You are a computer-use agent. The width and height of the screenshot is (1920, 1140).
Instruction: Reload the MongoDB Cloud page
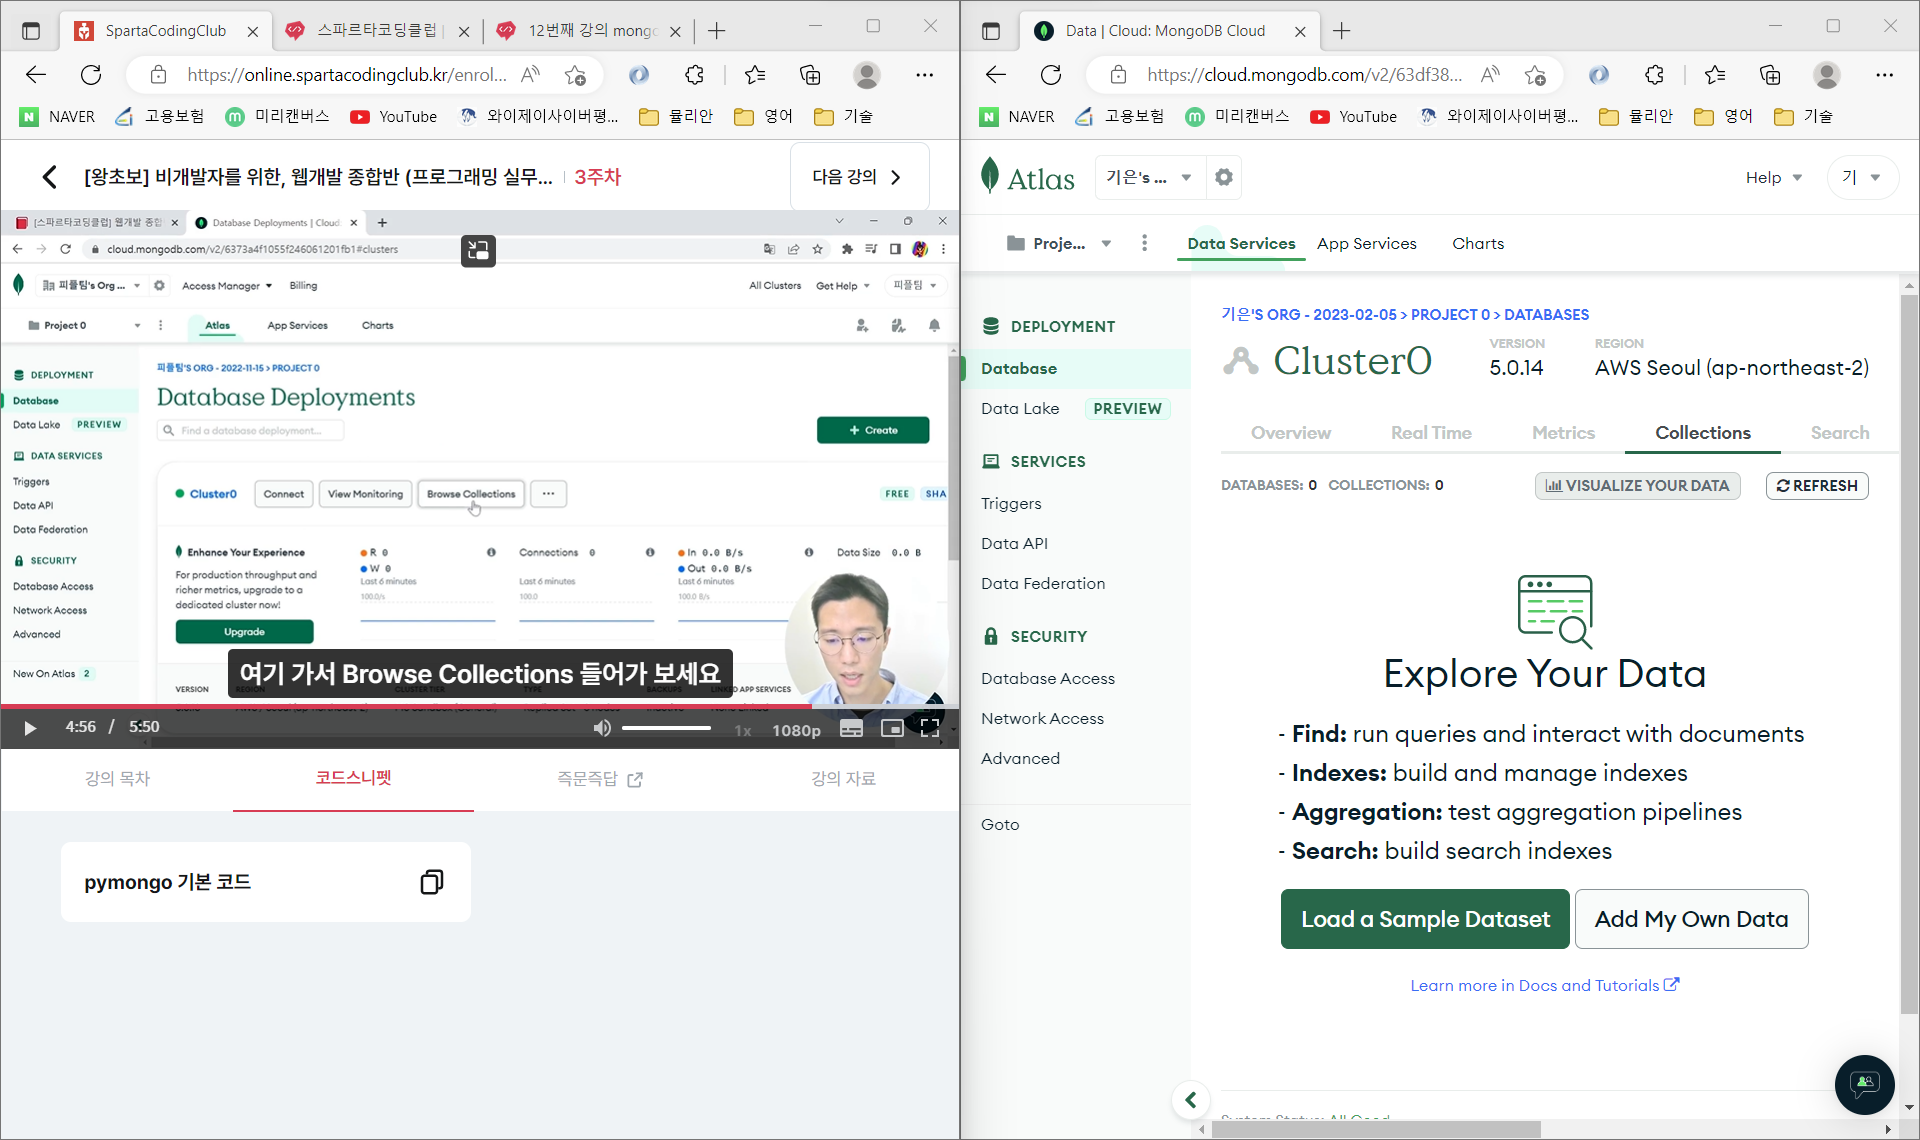(1051, 75)
